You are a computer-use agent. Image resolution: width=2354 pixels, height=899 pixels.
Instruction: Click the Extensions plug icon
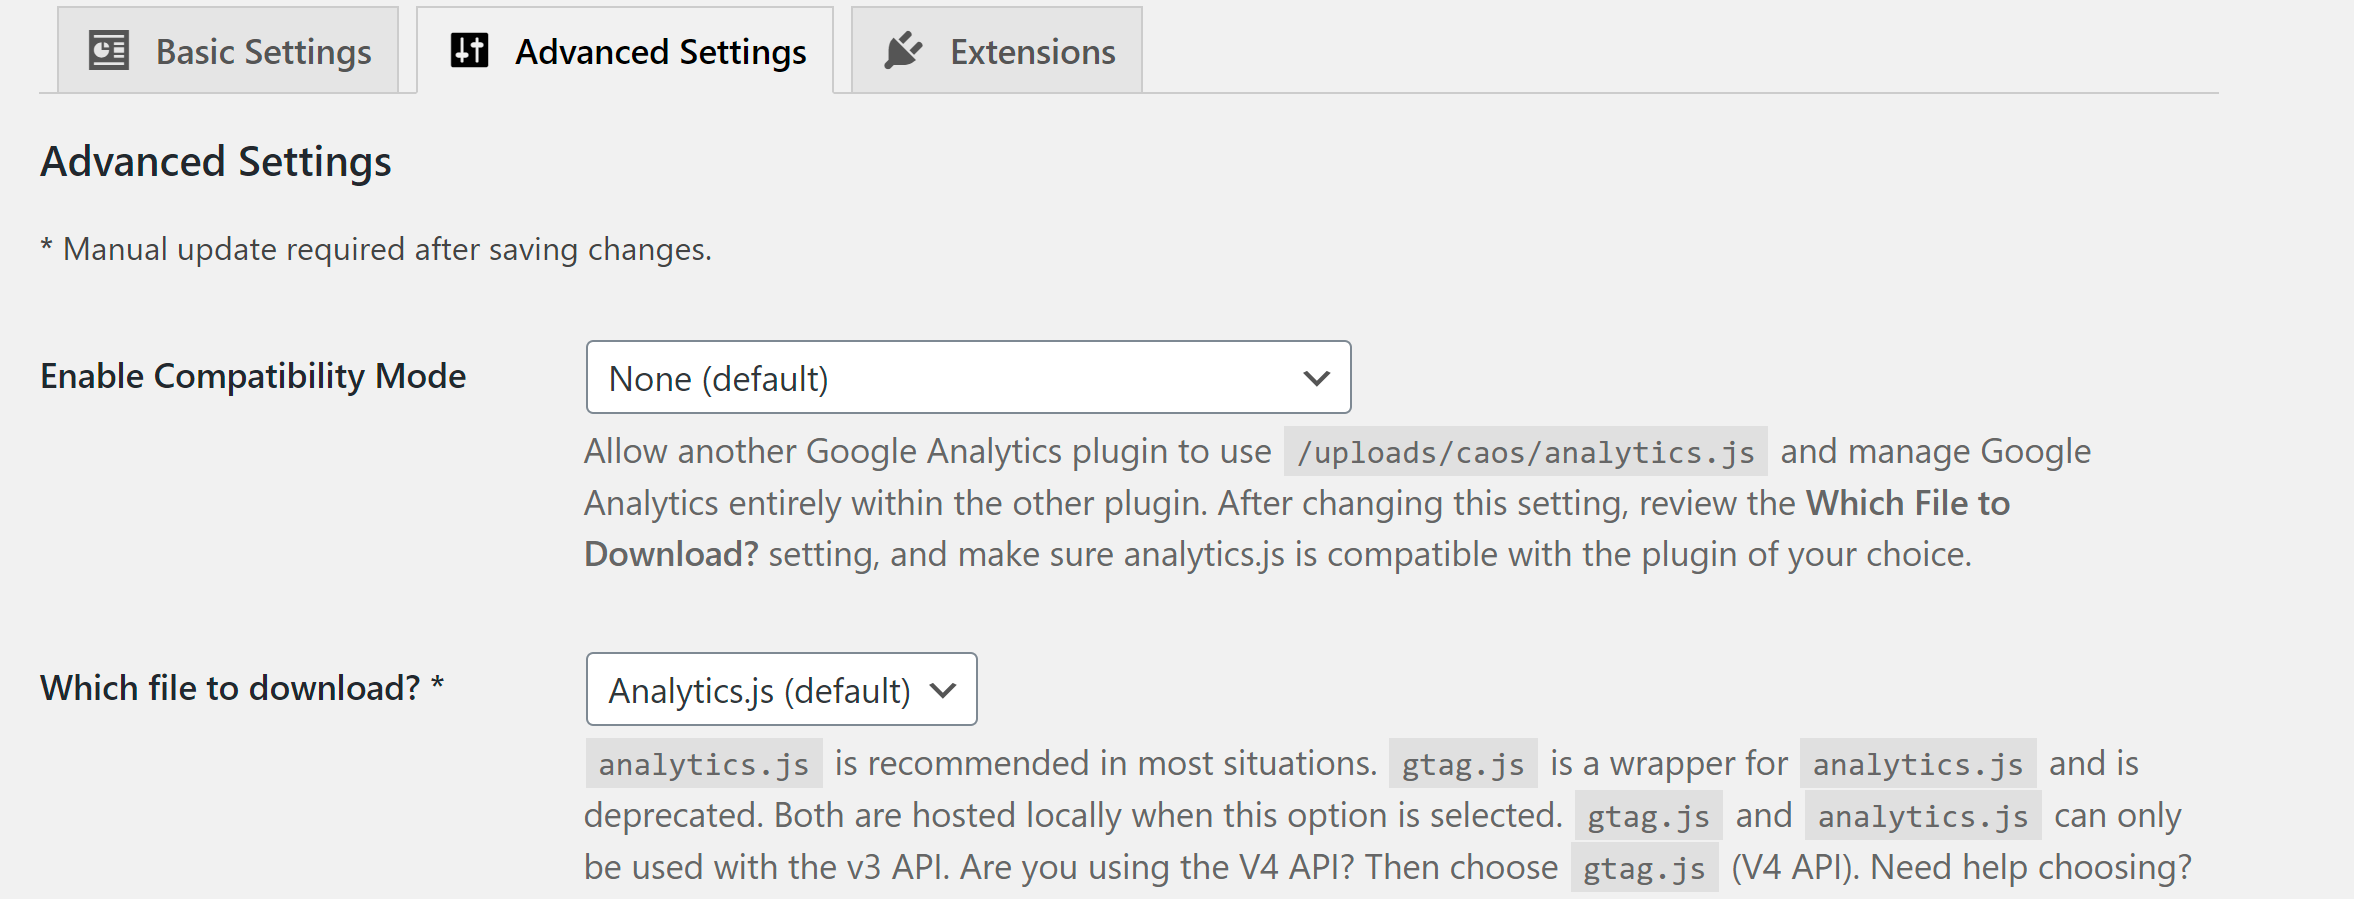point(903,50)
